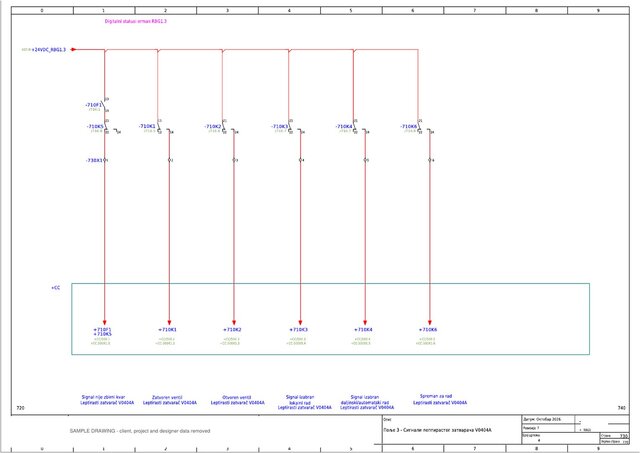Select the red arrowhead above +710K6
The image size is (640, 453).
click(429, 322)
